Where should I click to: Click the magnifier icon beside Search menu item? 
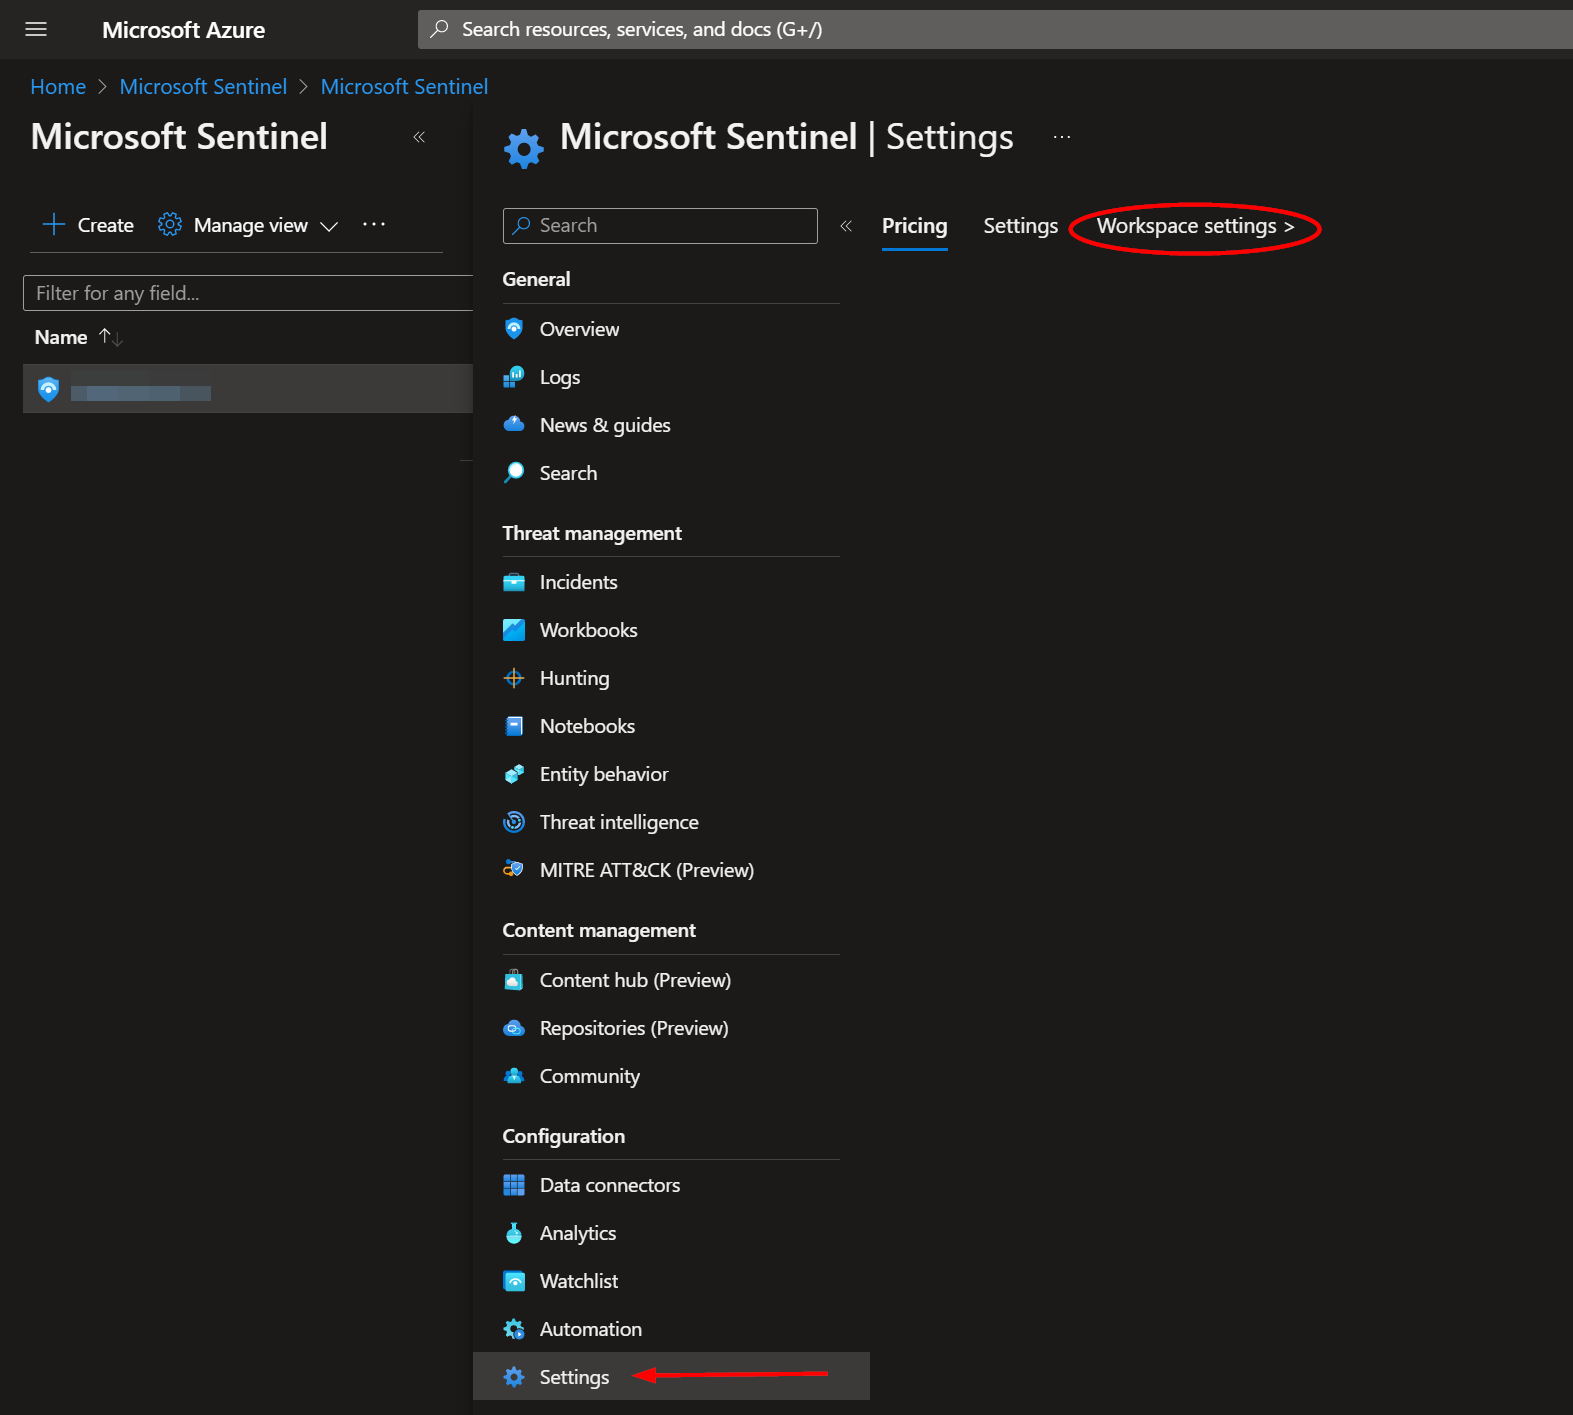514,472
